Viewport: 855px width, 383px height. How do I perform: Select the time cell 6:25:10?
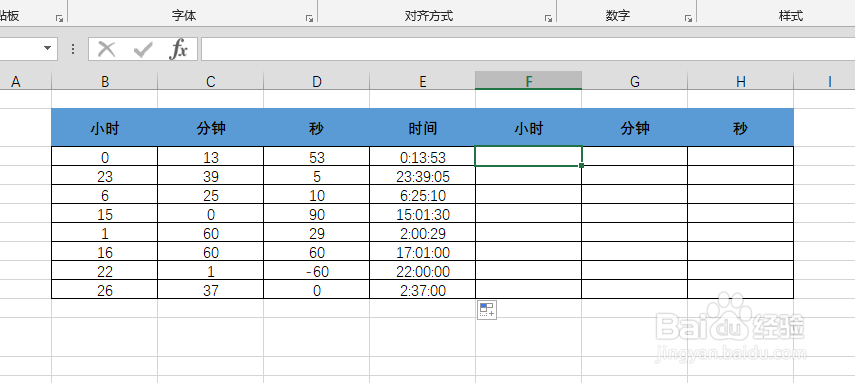tap(423, 195)
